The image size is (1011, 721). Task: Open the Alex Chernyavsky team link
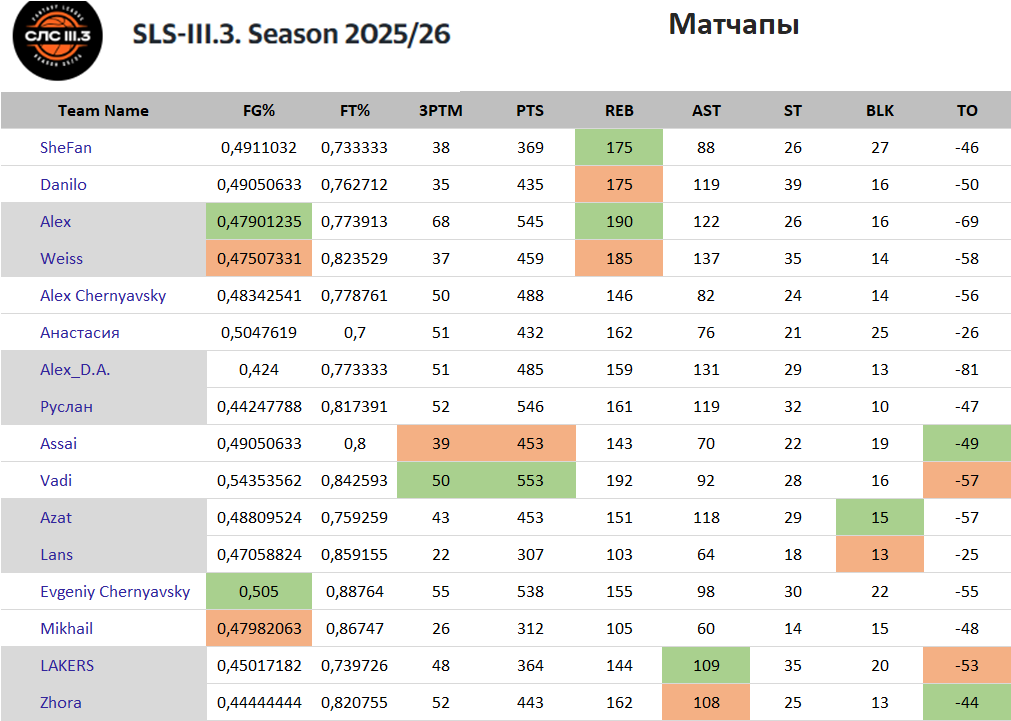click(x=103, y=296)
